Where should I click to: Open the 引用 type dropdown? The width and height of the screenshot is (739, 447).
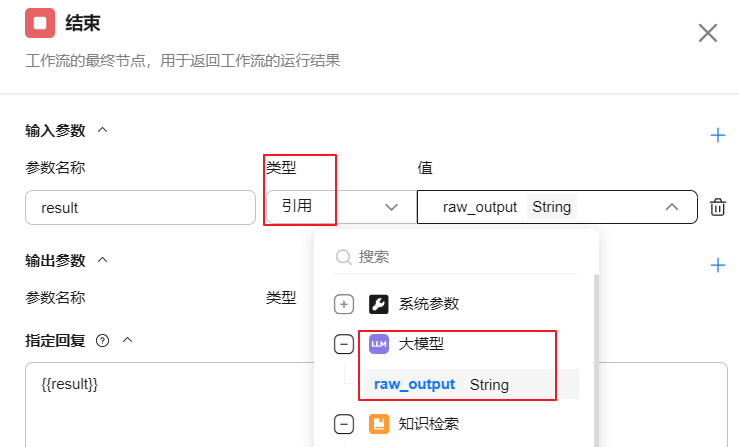pos(340,207)
